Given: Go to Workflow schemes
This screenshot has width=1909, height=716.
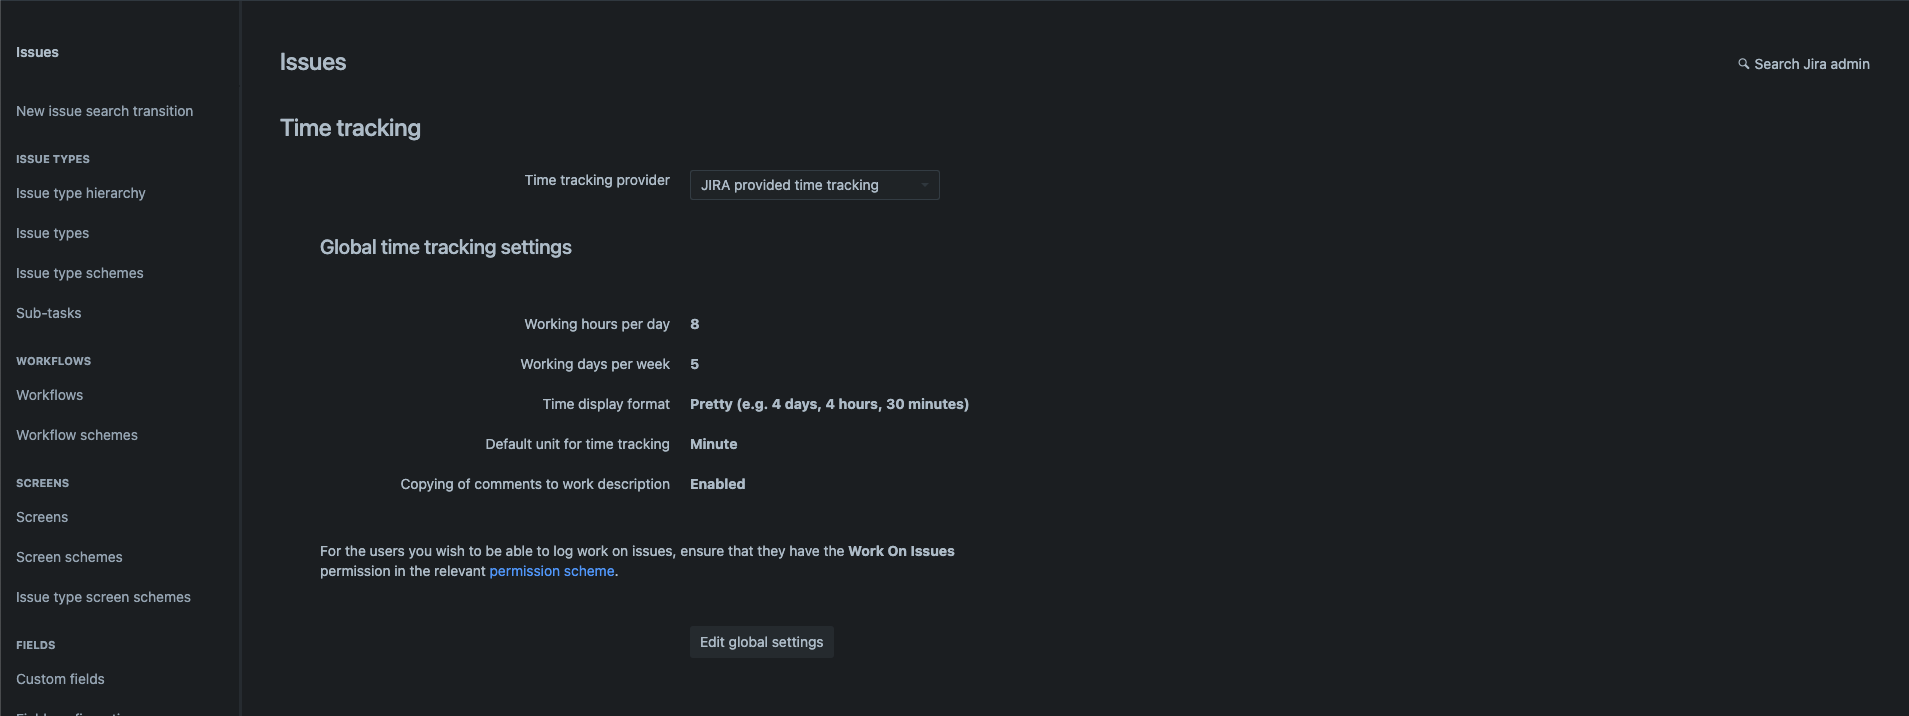Looking at the screenshot, I should (x=76, y=435).
